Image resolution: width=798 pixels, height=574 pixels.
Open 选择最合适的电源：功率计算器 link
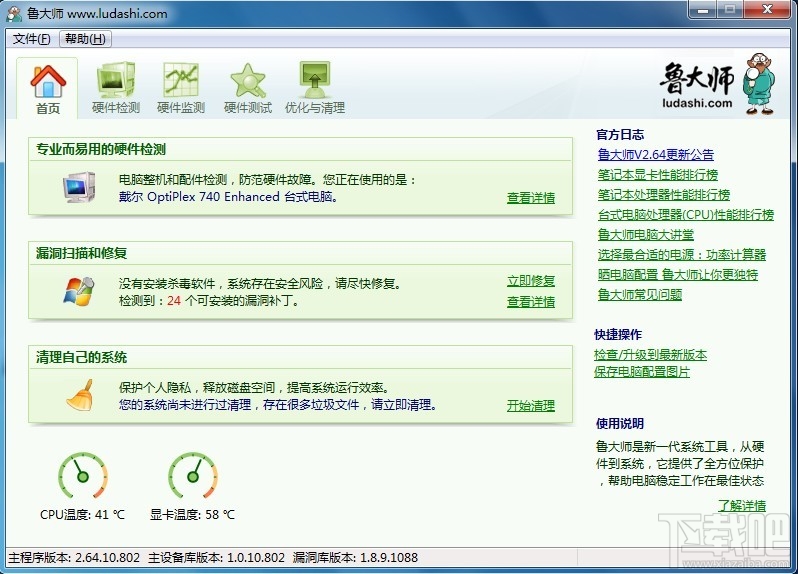(682, 255)
